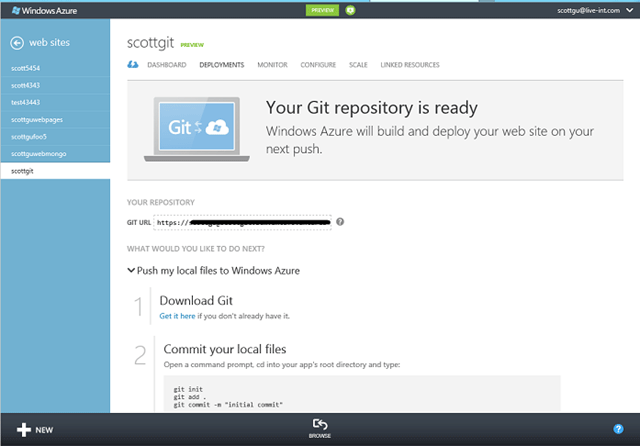Click the green PREVIEW label beside scottgit
The image size is (640, 446).
192,45
